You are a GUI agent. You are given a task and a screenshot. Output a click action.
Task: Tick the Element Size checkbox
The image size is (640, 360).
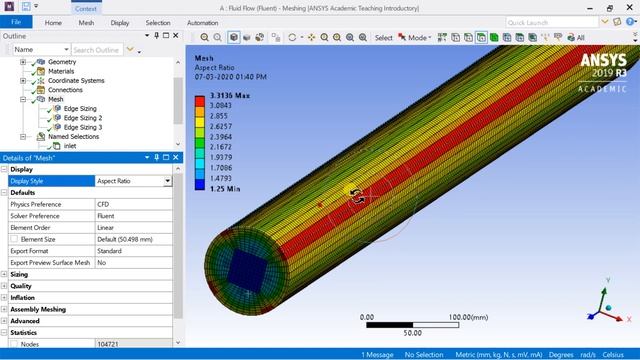14,239
